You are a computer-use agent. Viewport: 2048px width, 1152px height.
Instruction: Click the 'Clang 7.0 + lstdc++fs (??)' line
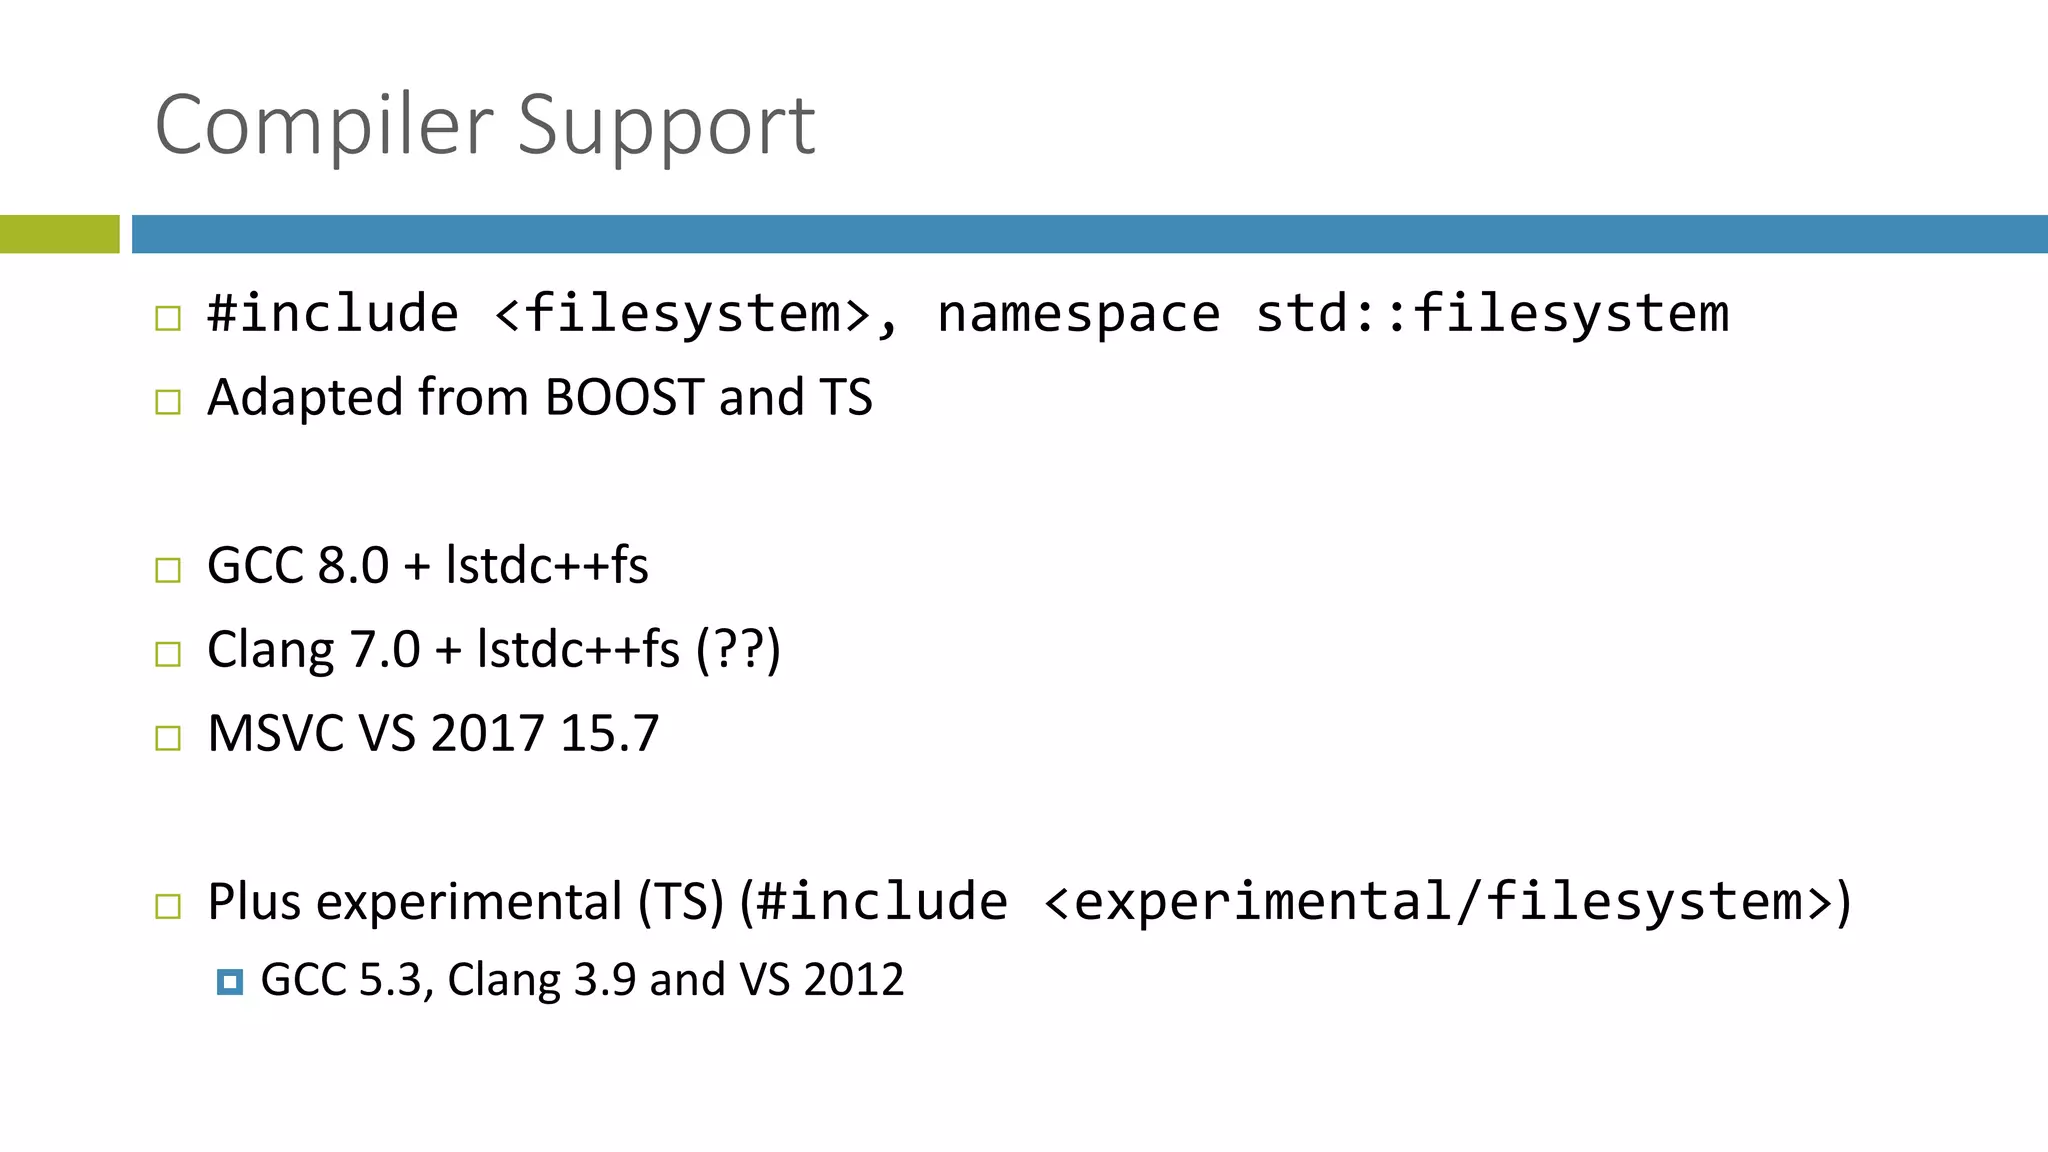pos(494,650)
